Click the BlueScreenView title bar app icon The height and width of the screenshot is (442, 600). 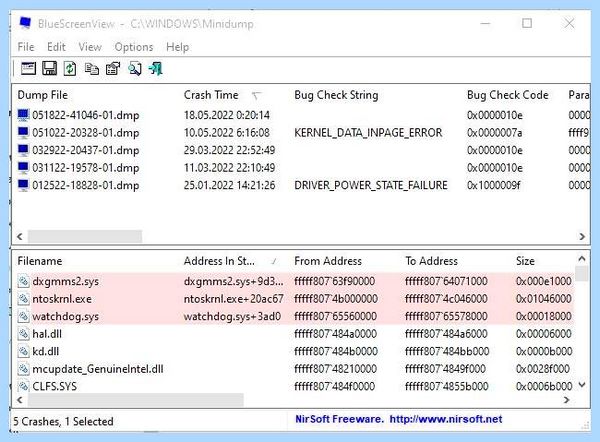pyautogui.click(x=25, y=23)
